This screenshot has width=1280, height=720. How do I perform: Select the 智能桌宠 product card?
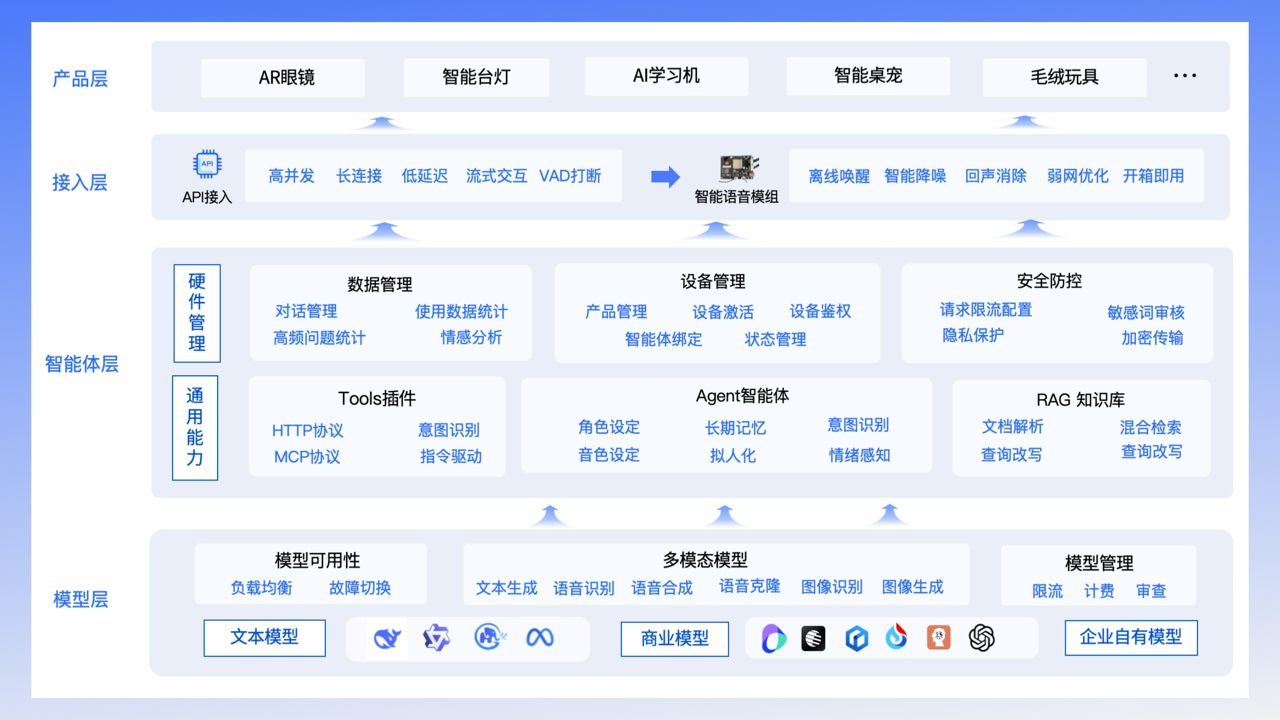point(869,76)
